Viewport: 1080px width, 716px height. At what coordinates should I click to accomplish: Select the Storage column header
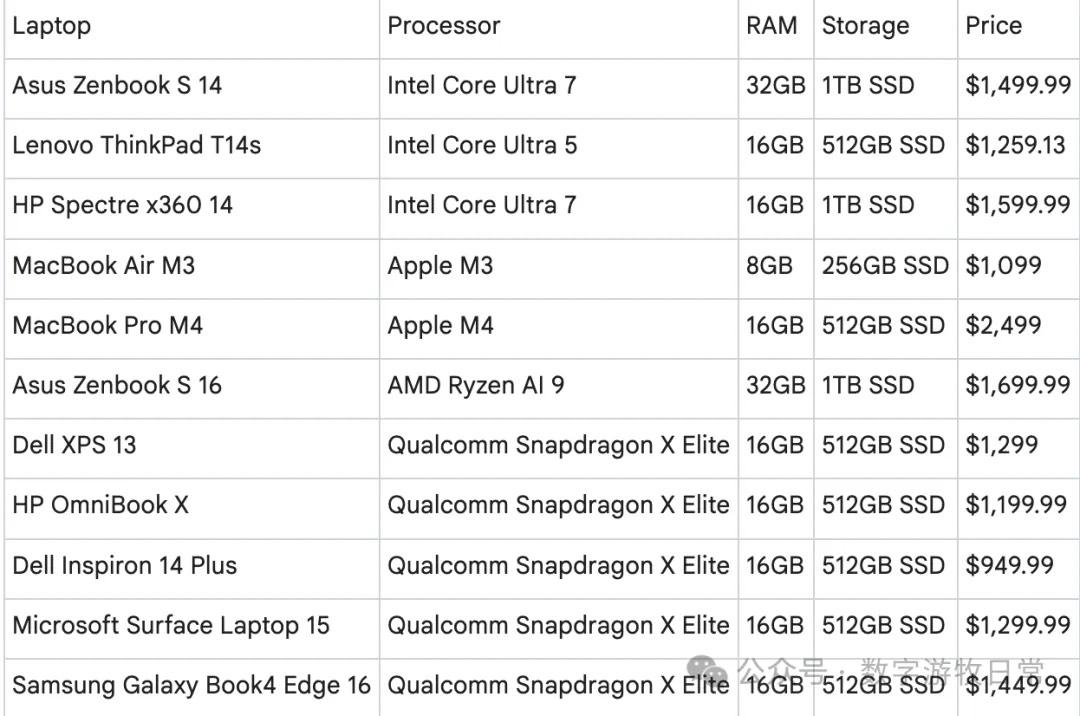pos(865,26)
